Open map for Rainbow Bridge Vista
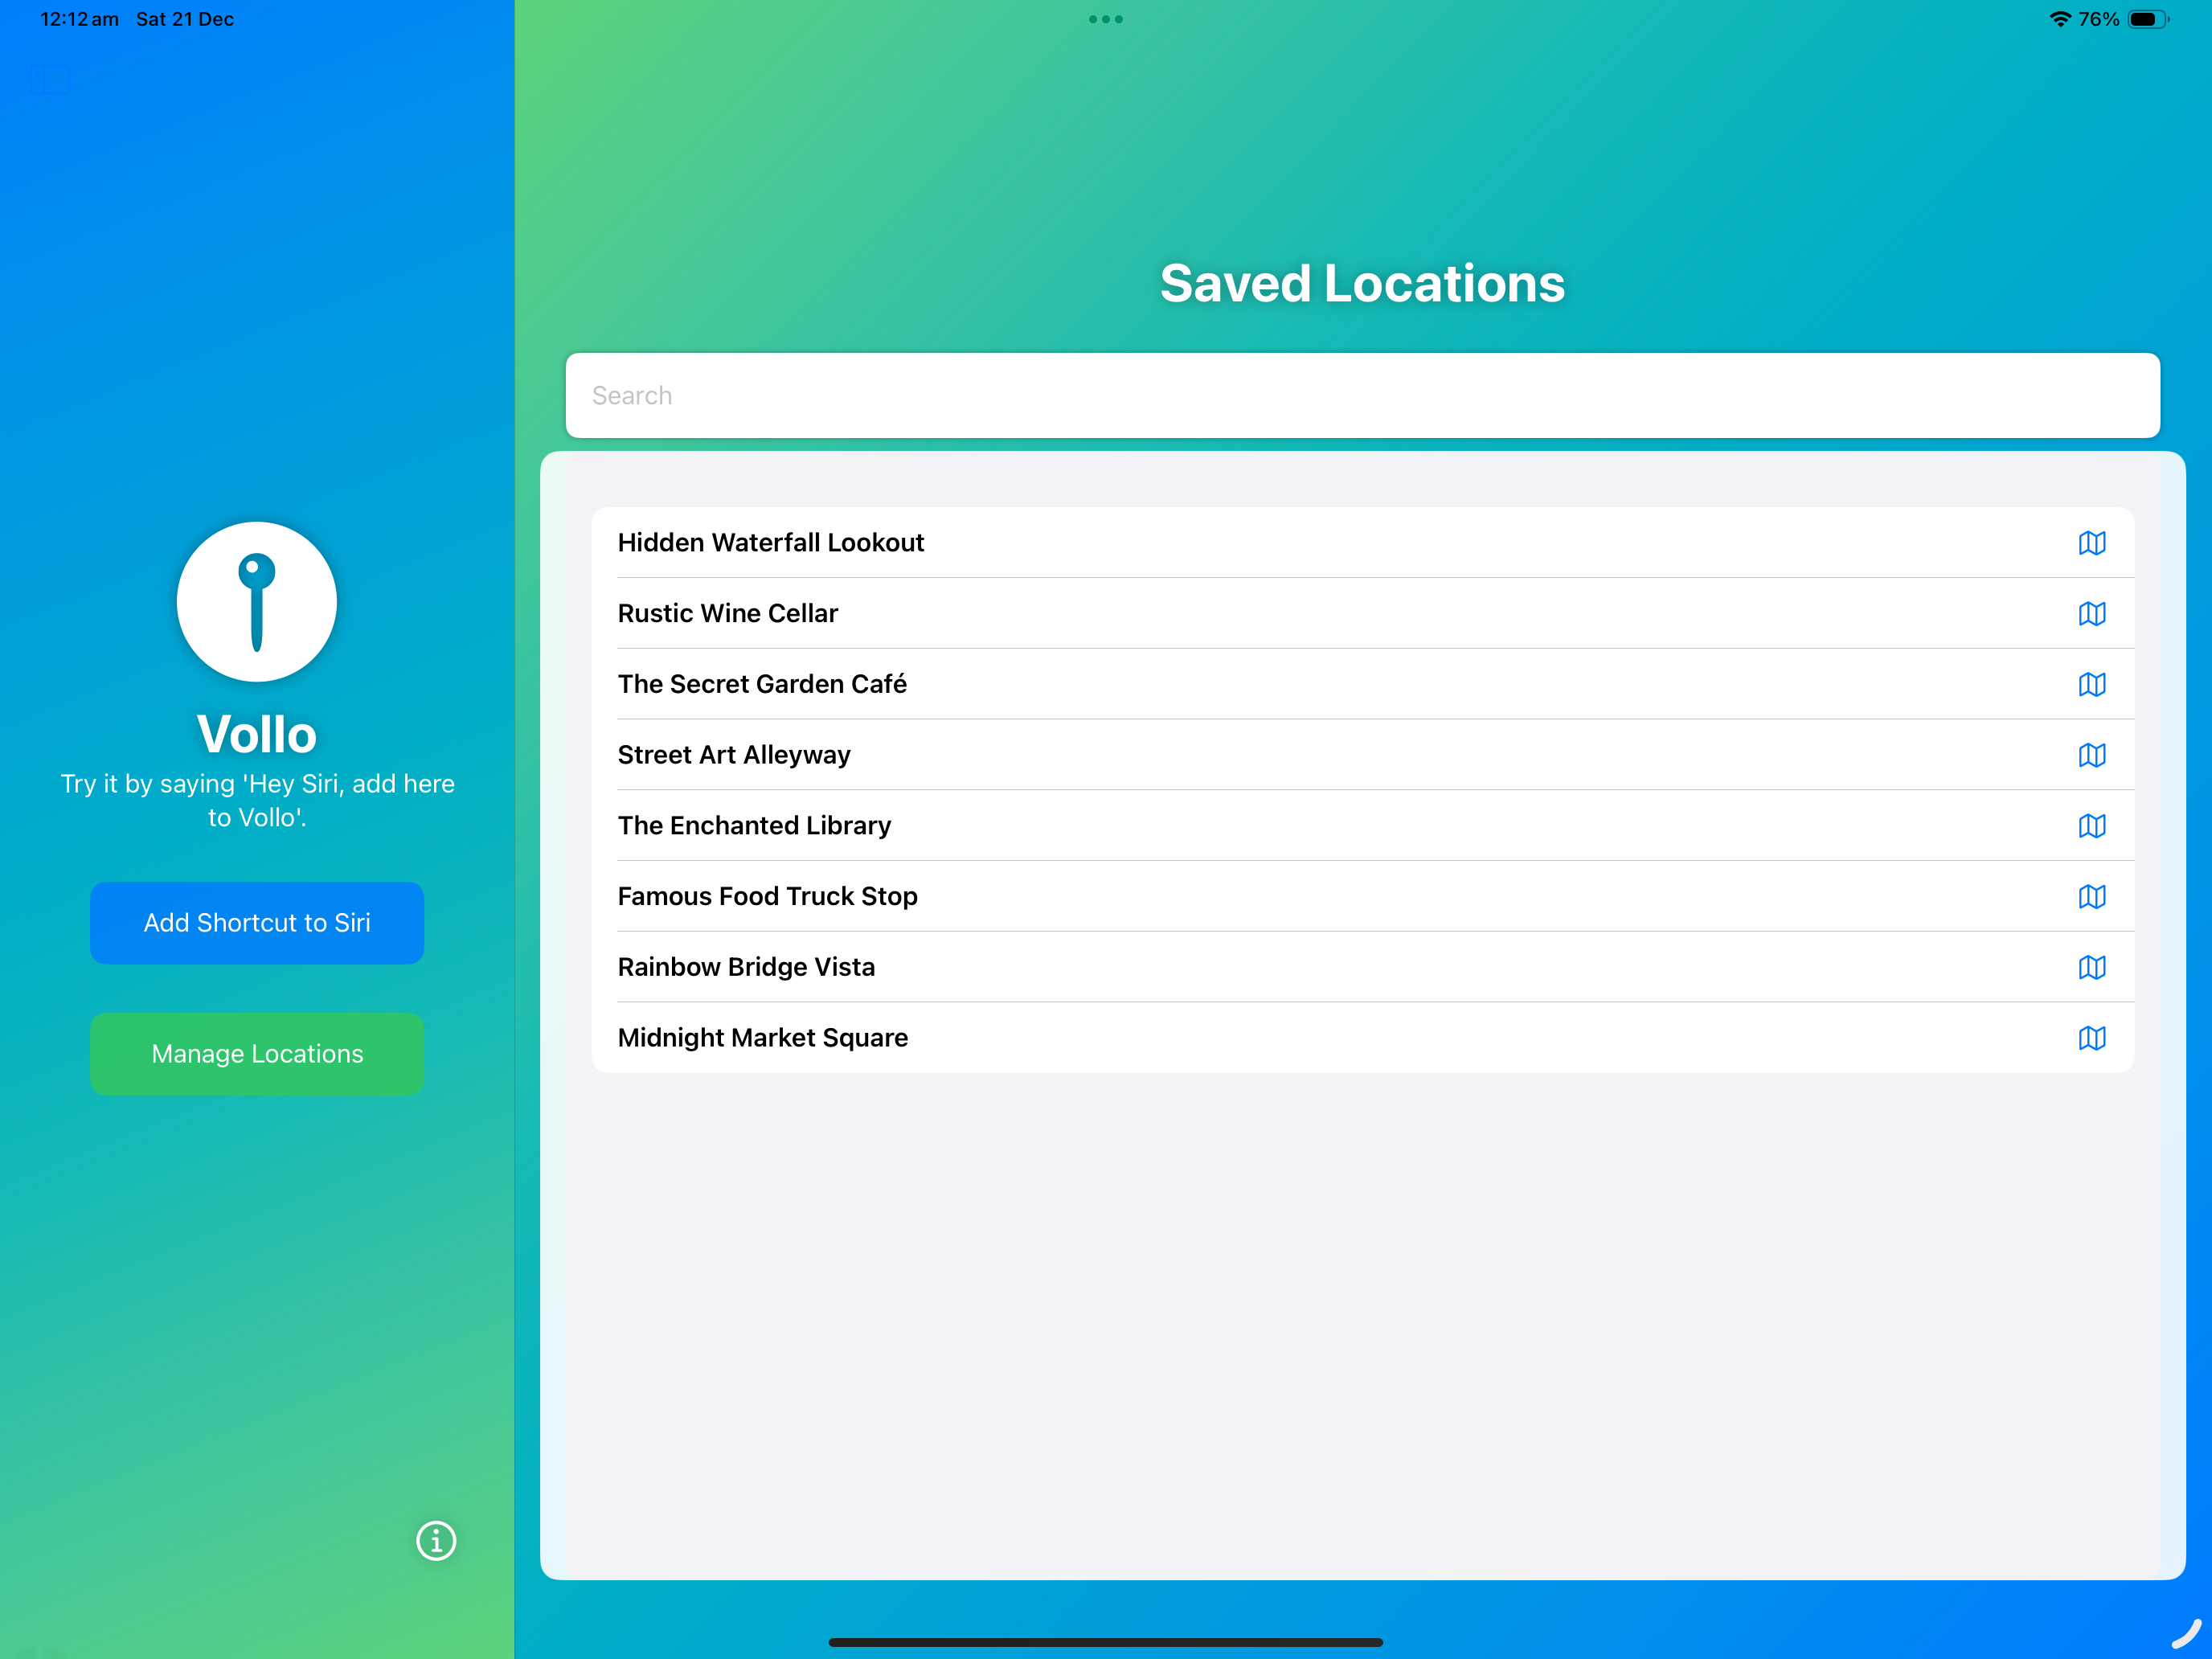Image resolution: width=2212 pixels, height=1659 pixels. [x=2091, y=967]
